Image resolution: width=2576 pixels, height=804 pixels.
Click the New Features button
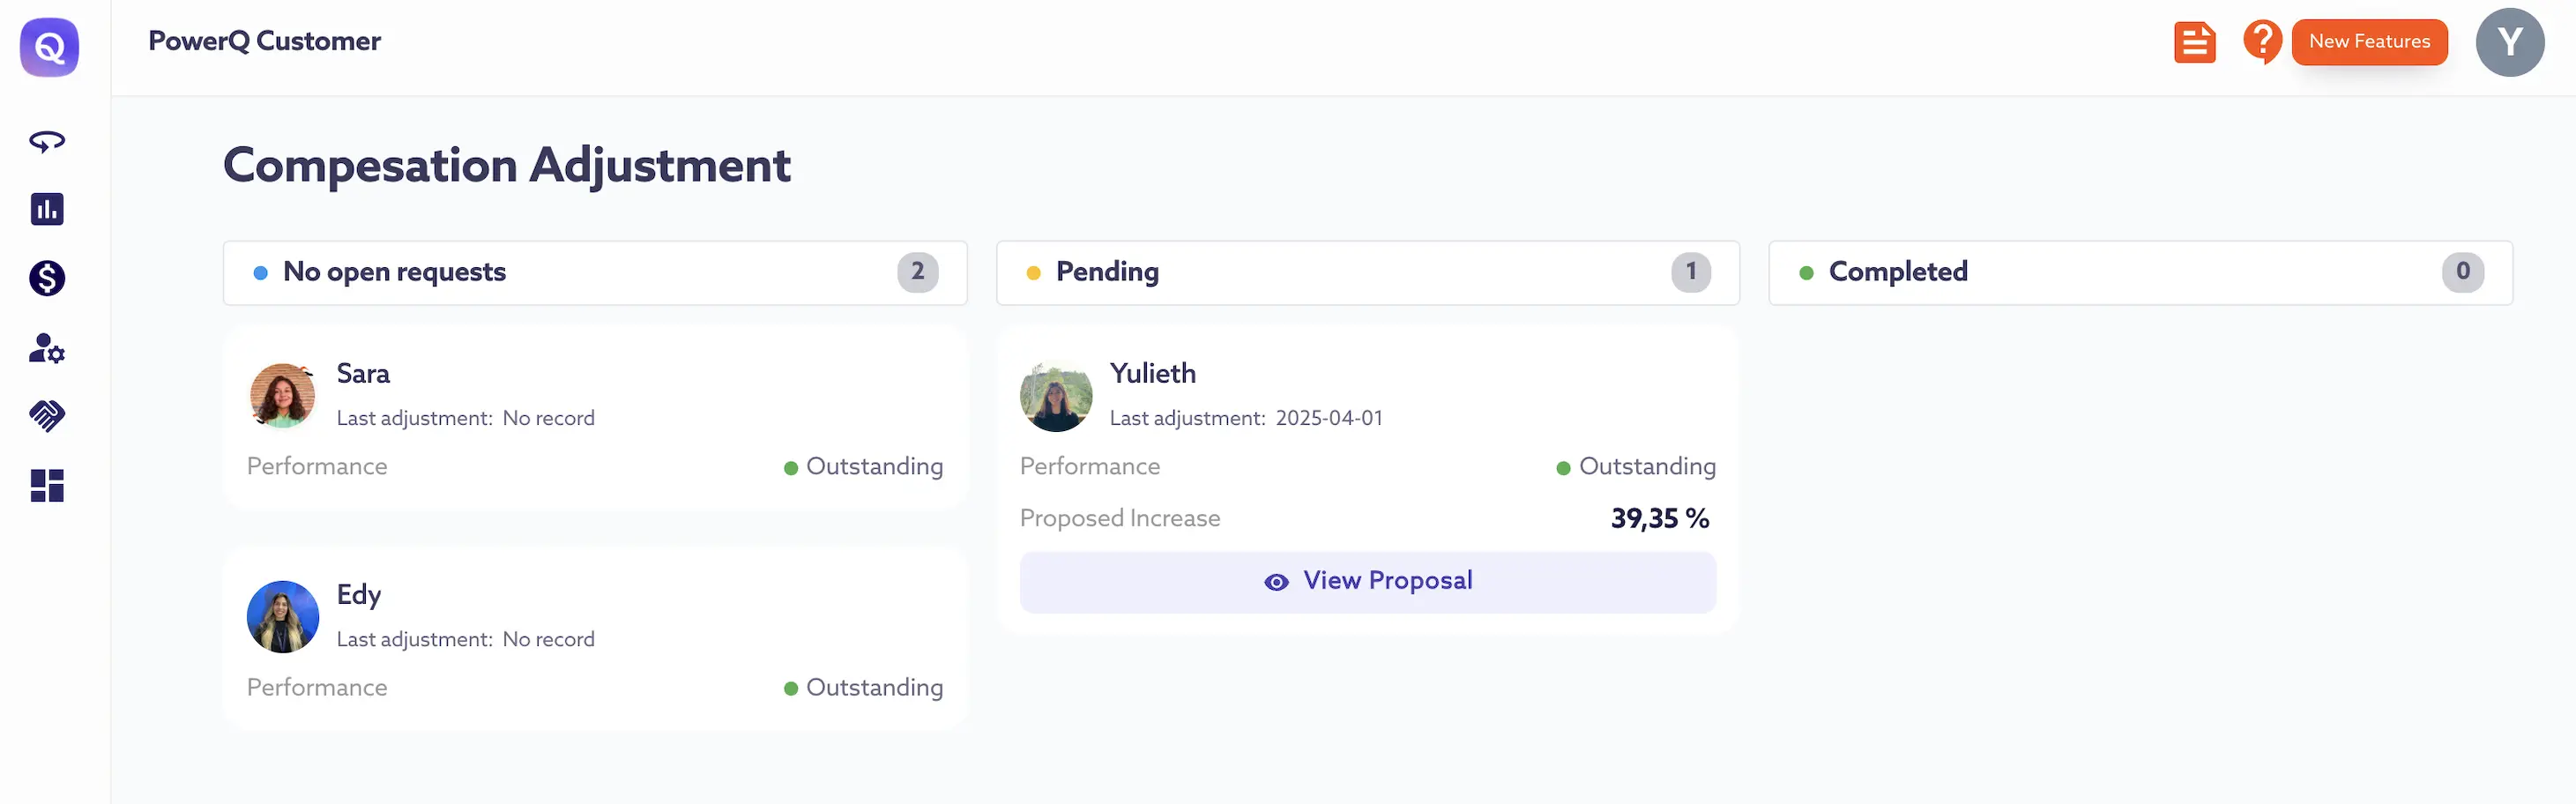tap(2368, 42)
